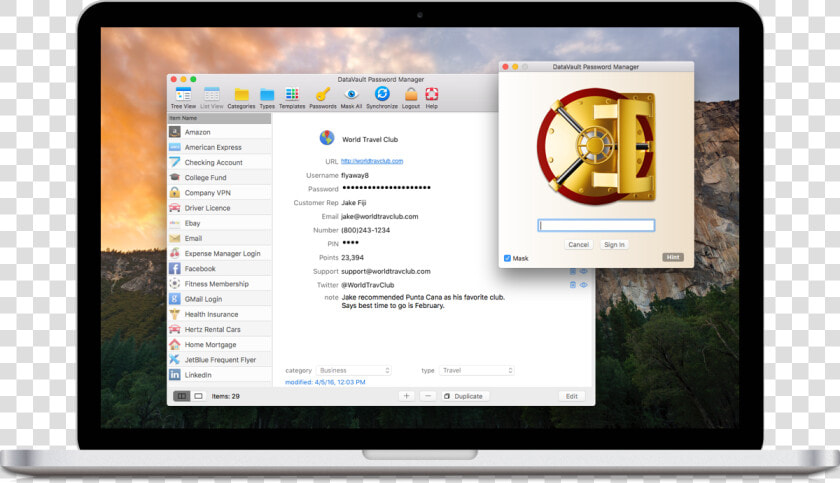The image size is (840, 483).
Task: Select the Fitness Membership icon
Action: click(175, 283)
